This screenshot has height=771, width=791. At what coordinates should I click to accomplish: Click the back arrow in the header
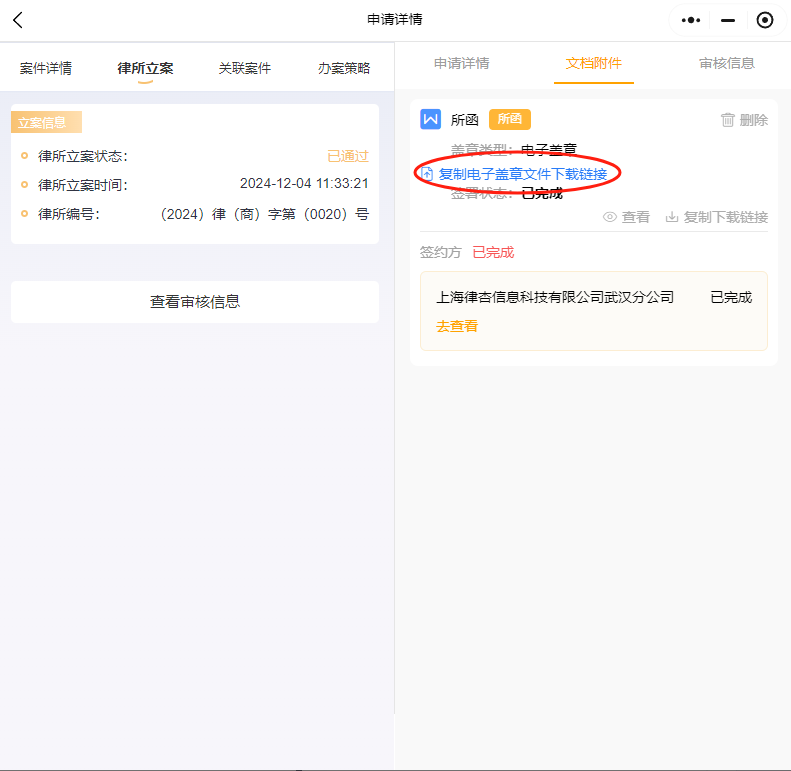tap(18, 20)
